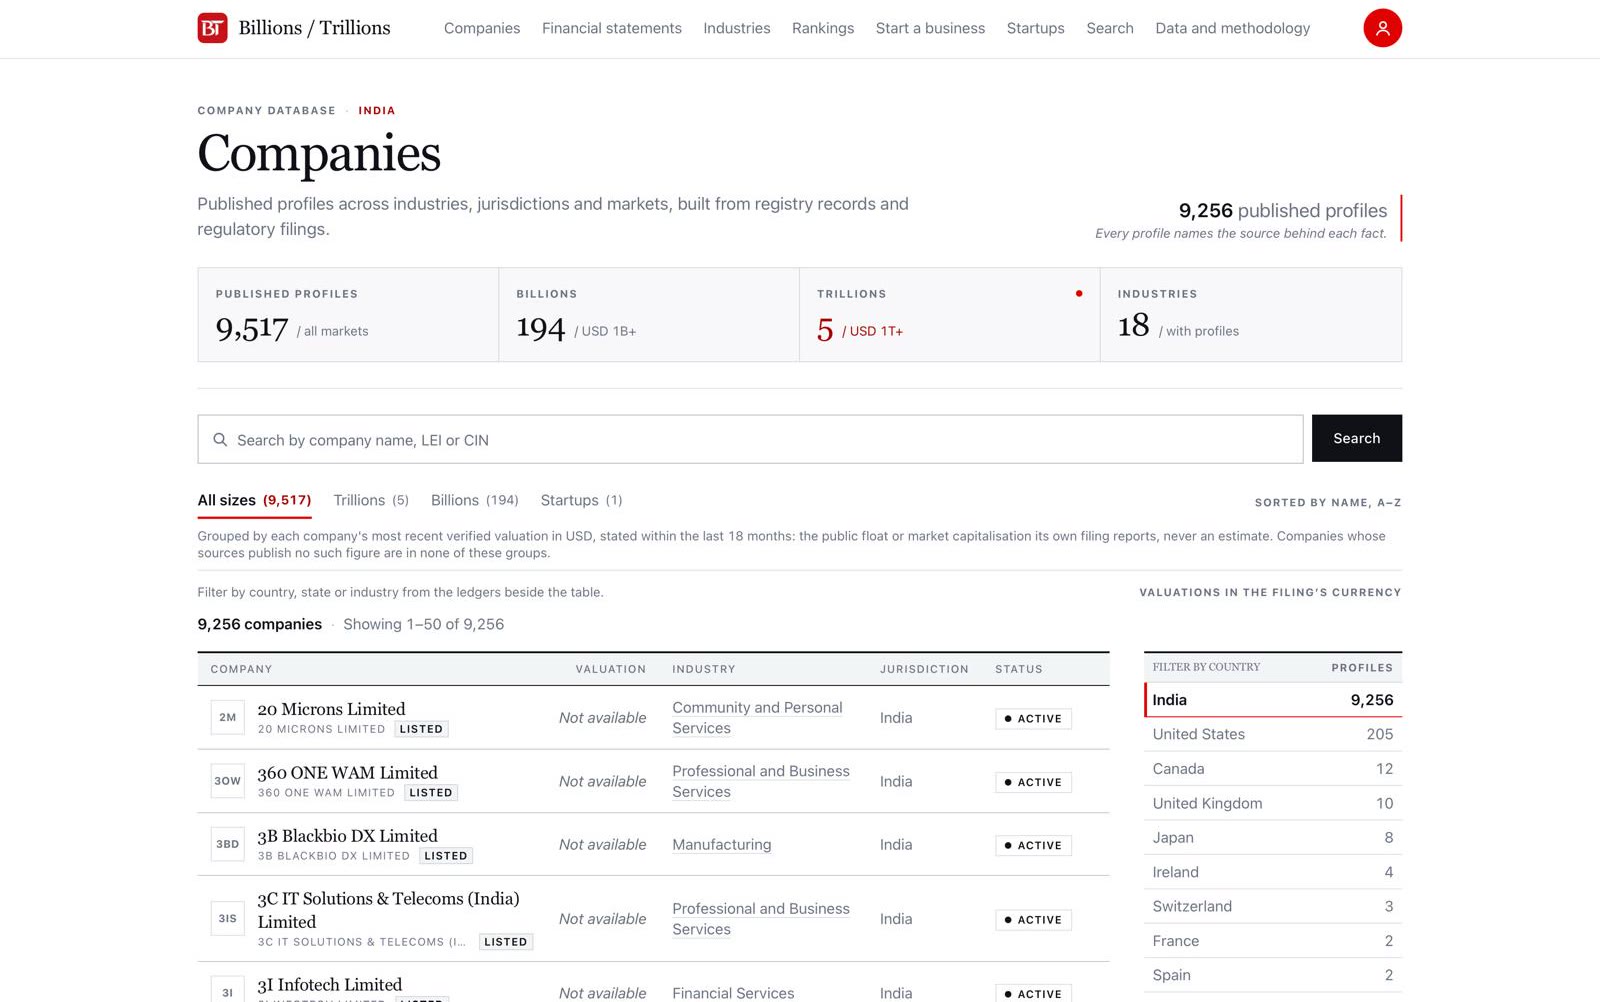Image resolution: width=1600 pixels, height=1002 pixels.
Task: Click the Billions 194 / USD 1B+ stat card
Action: pyautogui.click(x=649, y=314)
